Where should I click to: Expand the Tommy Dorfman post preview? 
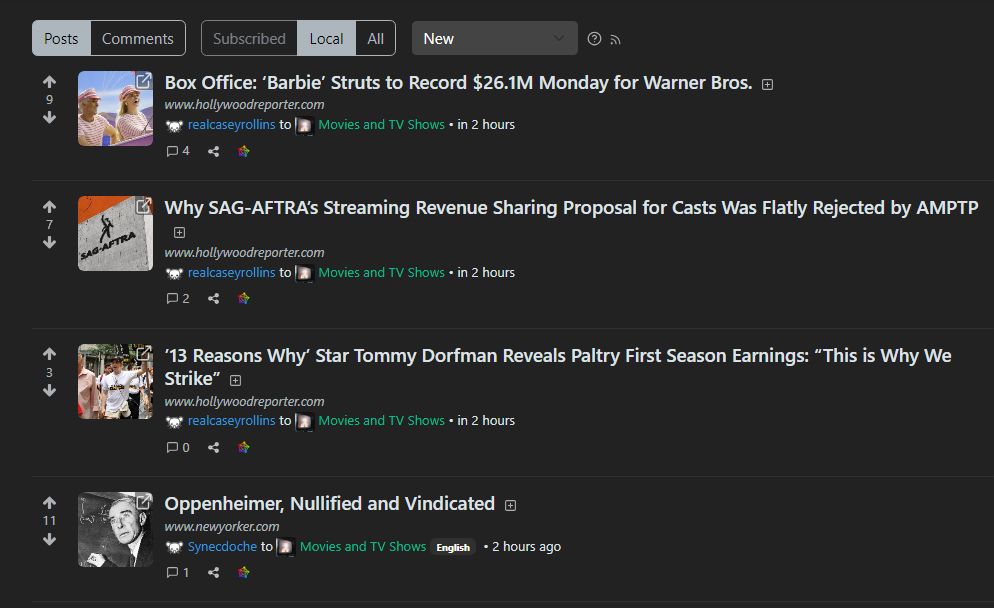[235, 380]
